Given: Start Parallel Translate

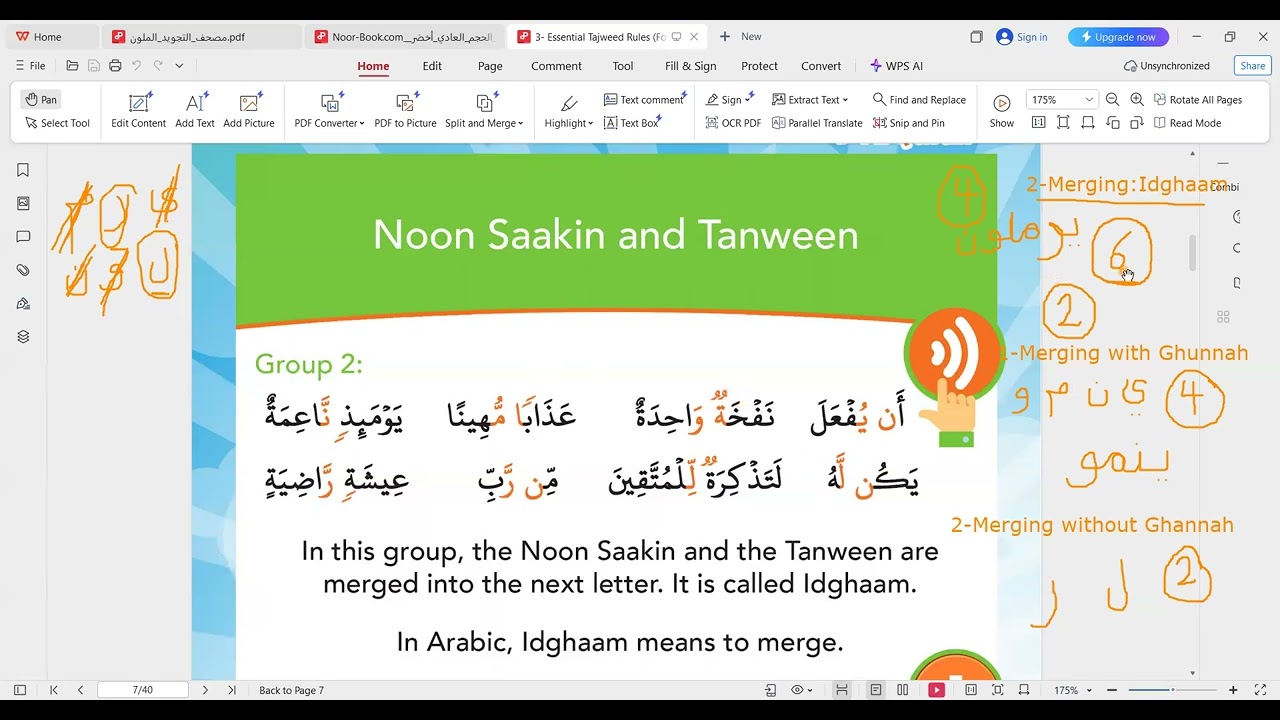Looking at the screenshot, I should 816,123.
